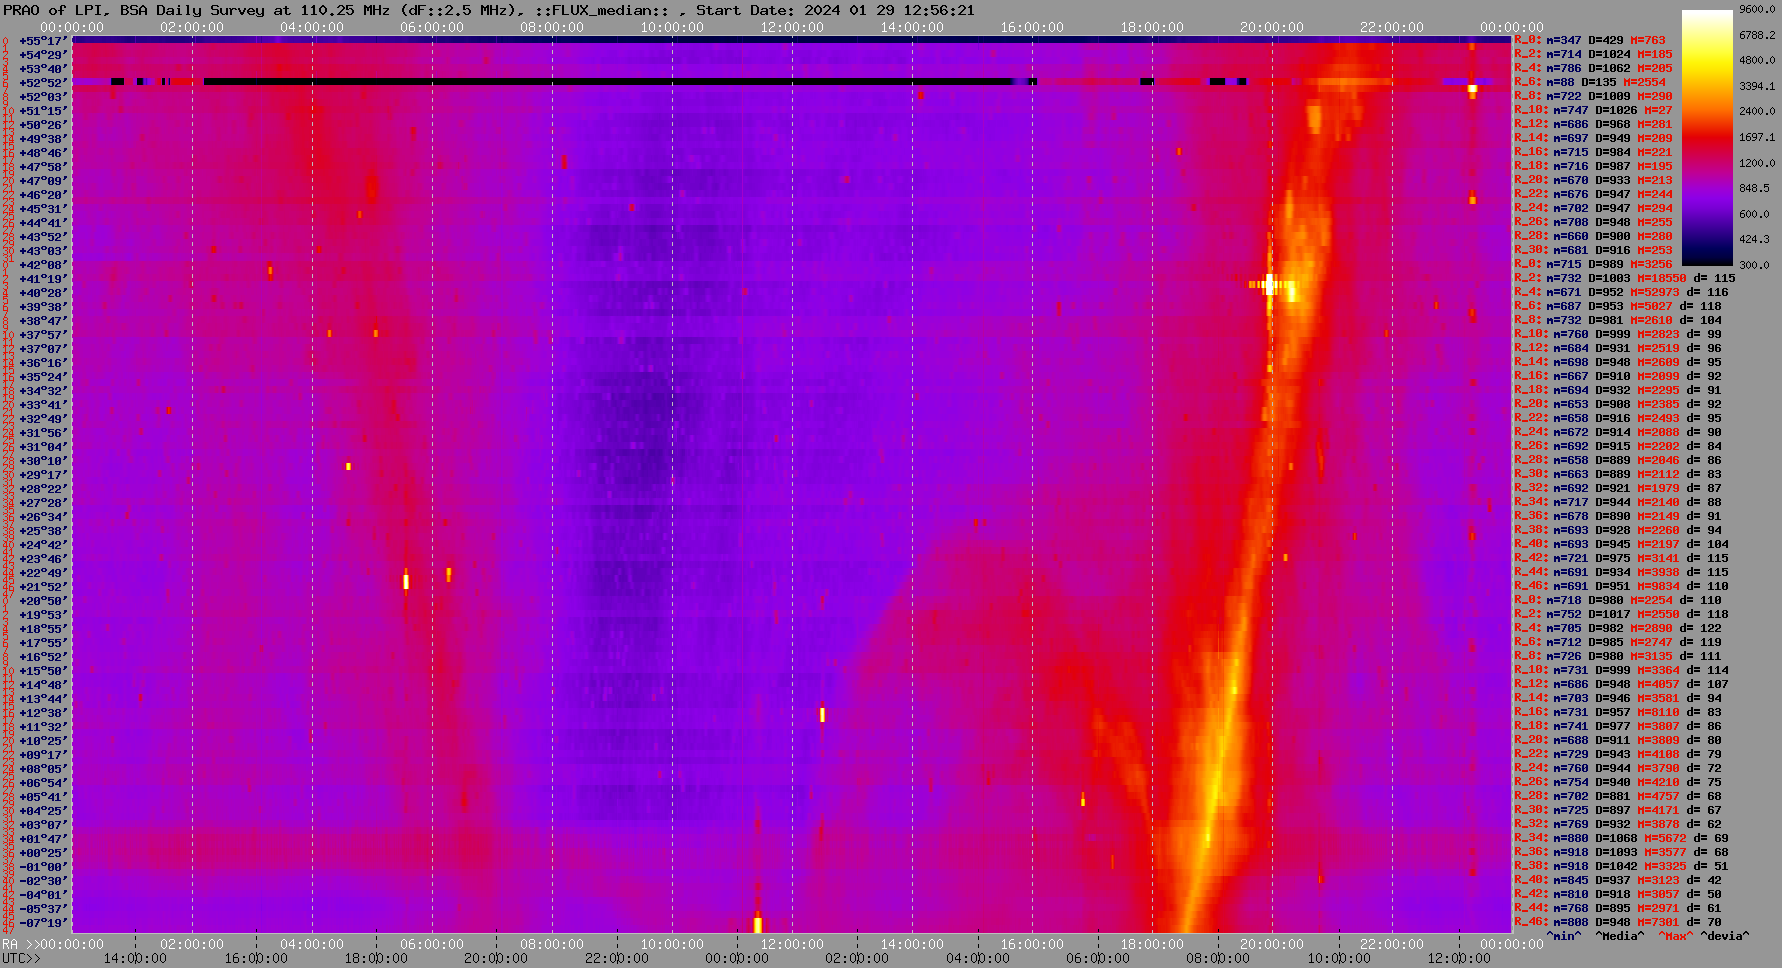Click the +47°09' declination label

(44, 181)
